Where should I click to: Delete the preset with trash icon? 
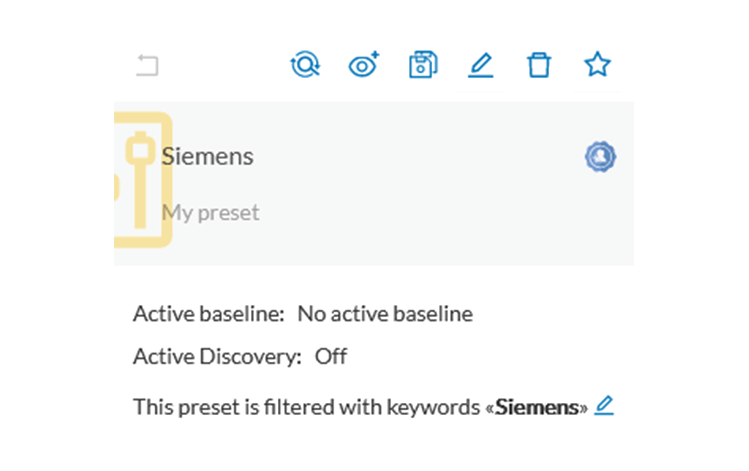point(539,64)
